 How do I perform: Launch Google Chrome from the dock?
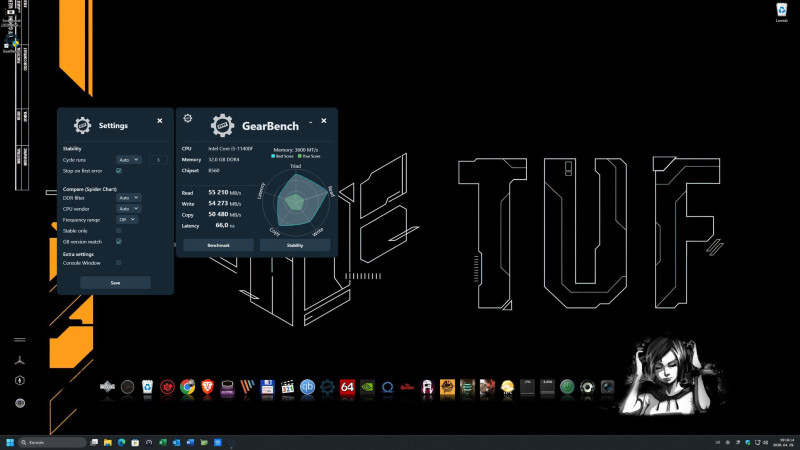point(187,387)
